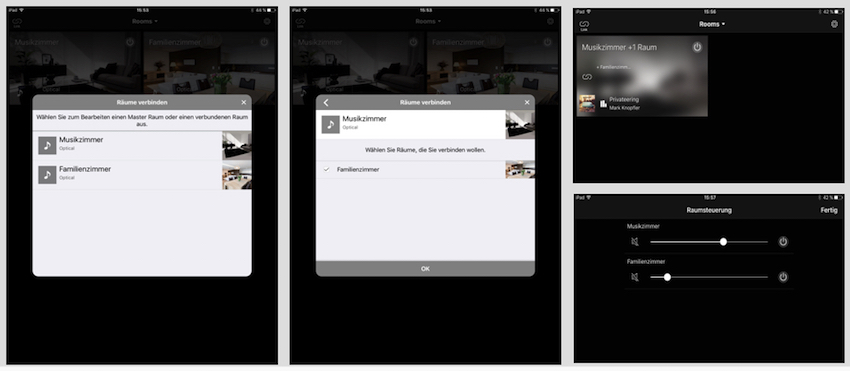
Task: Mute Familienzimmer in Raumsteuerung
Action: coord(635,277)
